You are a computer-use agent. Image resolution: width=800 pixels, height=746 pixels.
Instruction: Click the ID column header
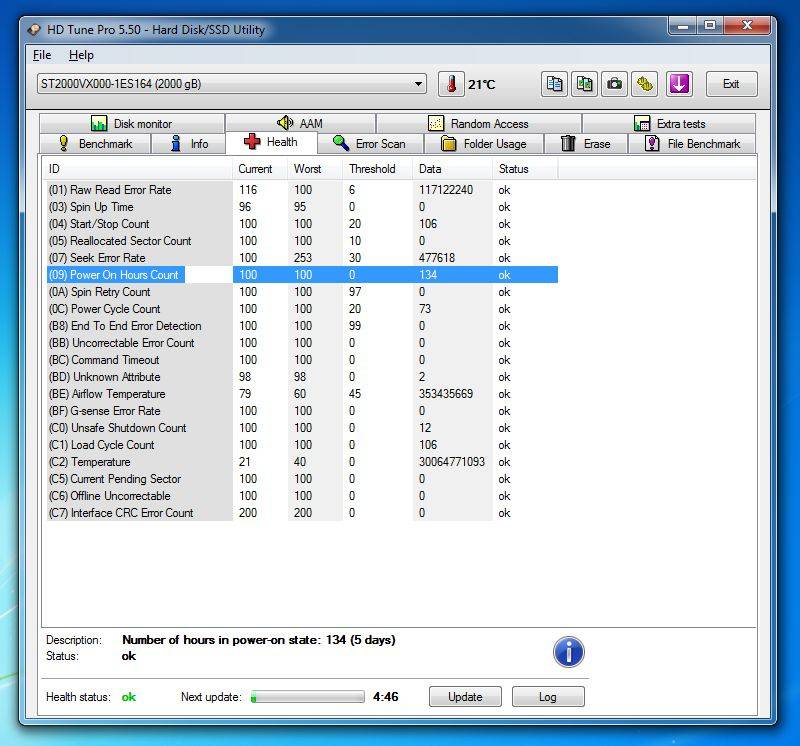click(138, 169)
